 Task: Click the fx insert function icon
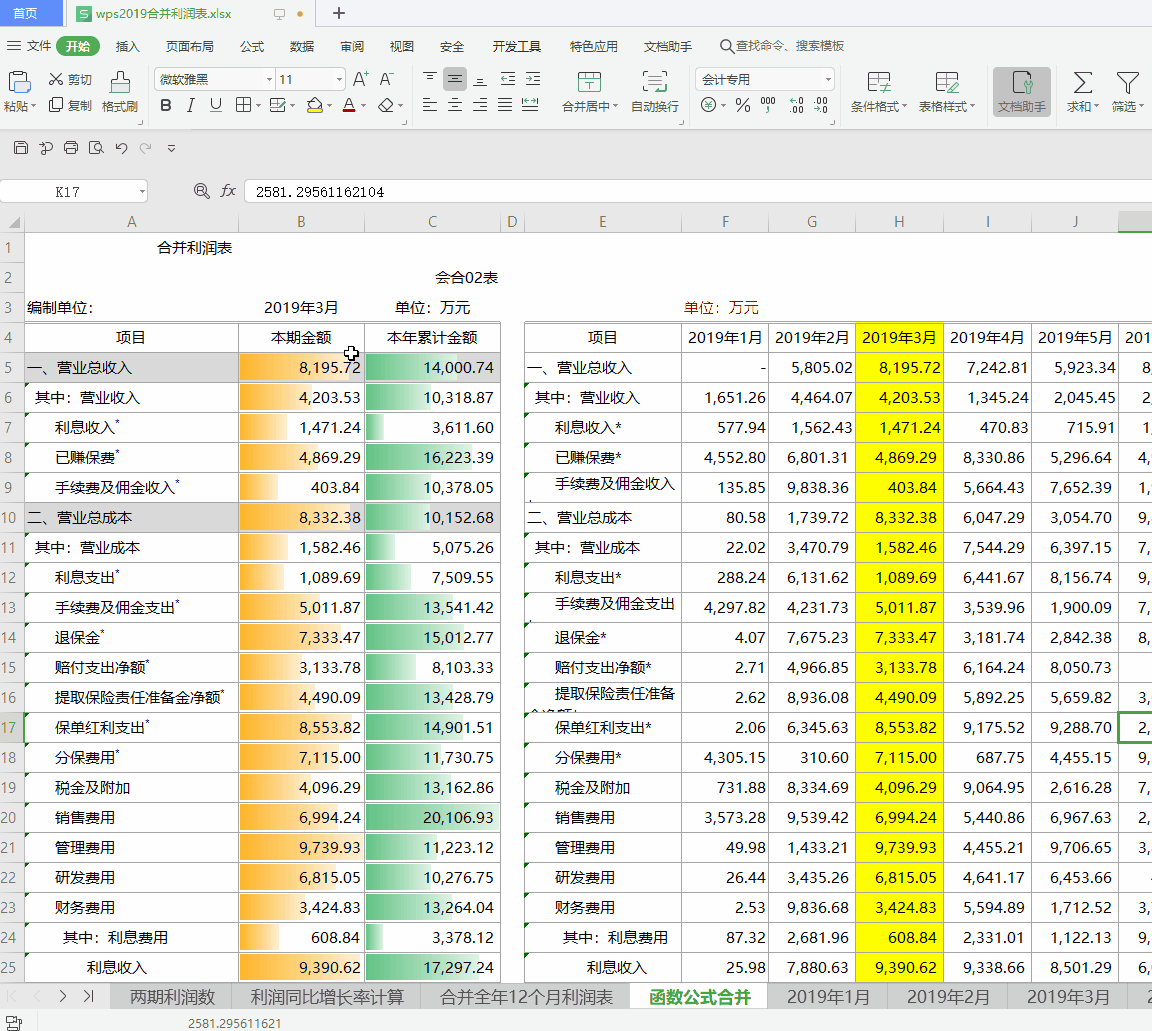[228, 191]
